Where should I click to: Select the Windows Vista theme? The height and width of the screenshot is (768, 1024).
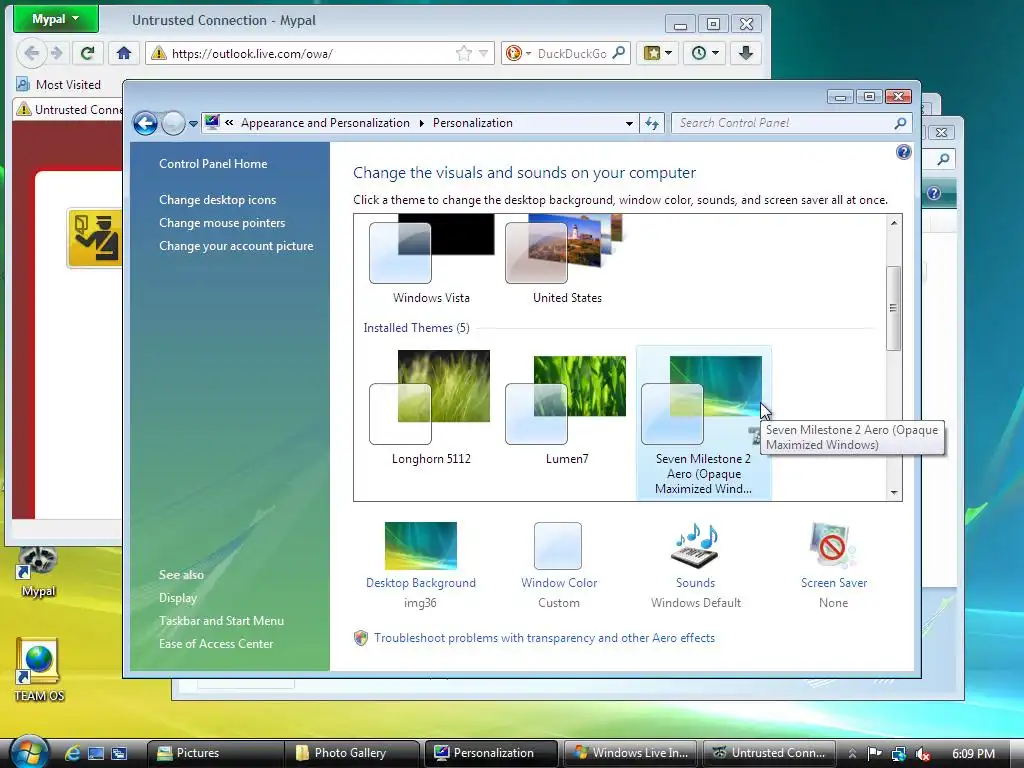(431, 260)
